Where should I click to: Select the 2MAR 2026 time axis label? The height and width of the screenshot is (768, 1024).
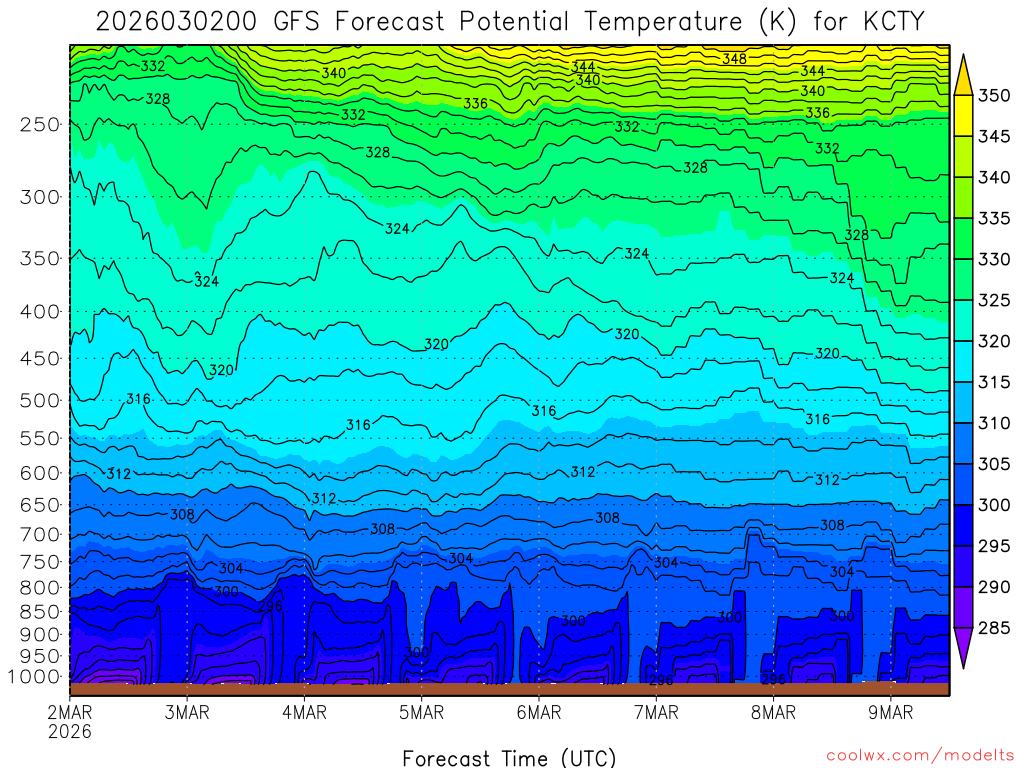(70, 721)
